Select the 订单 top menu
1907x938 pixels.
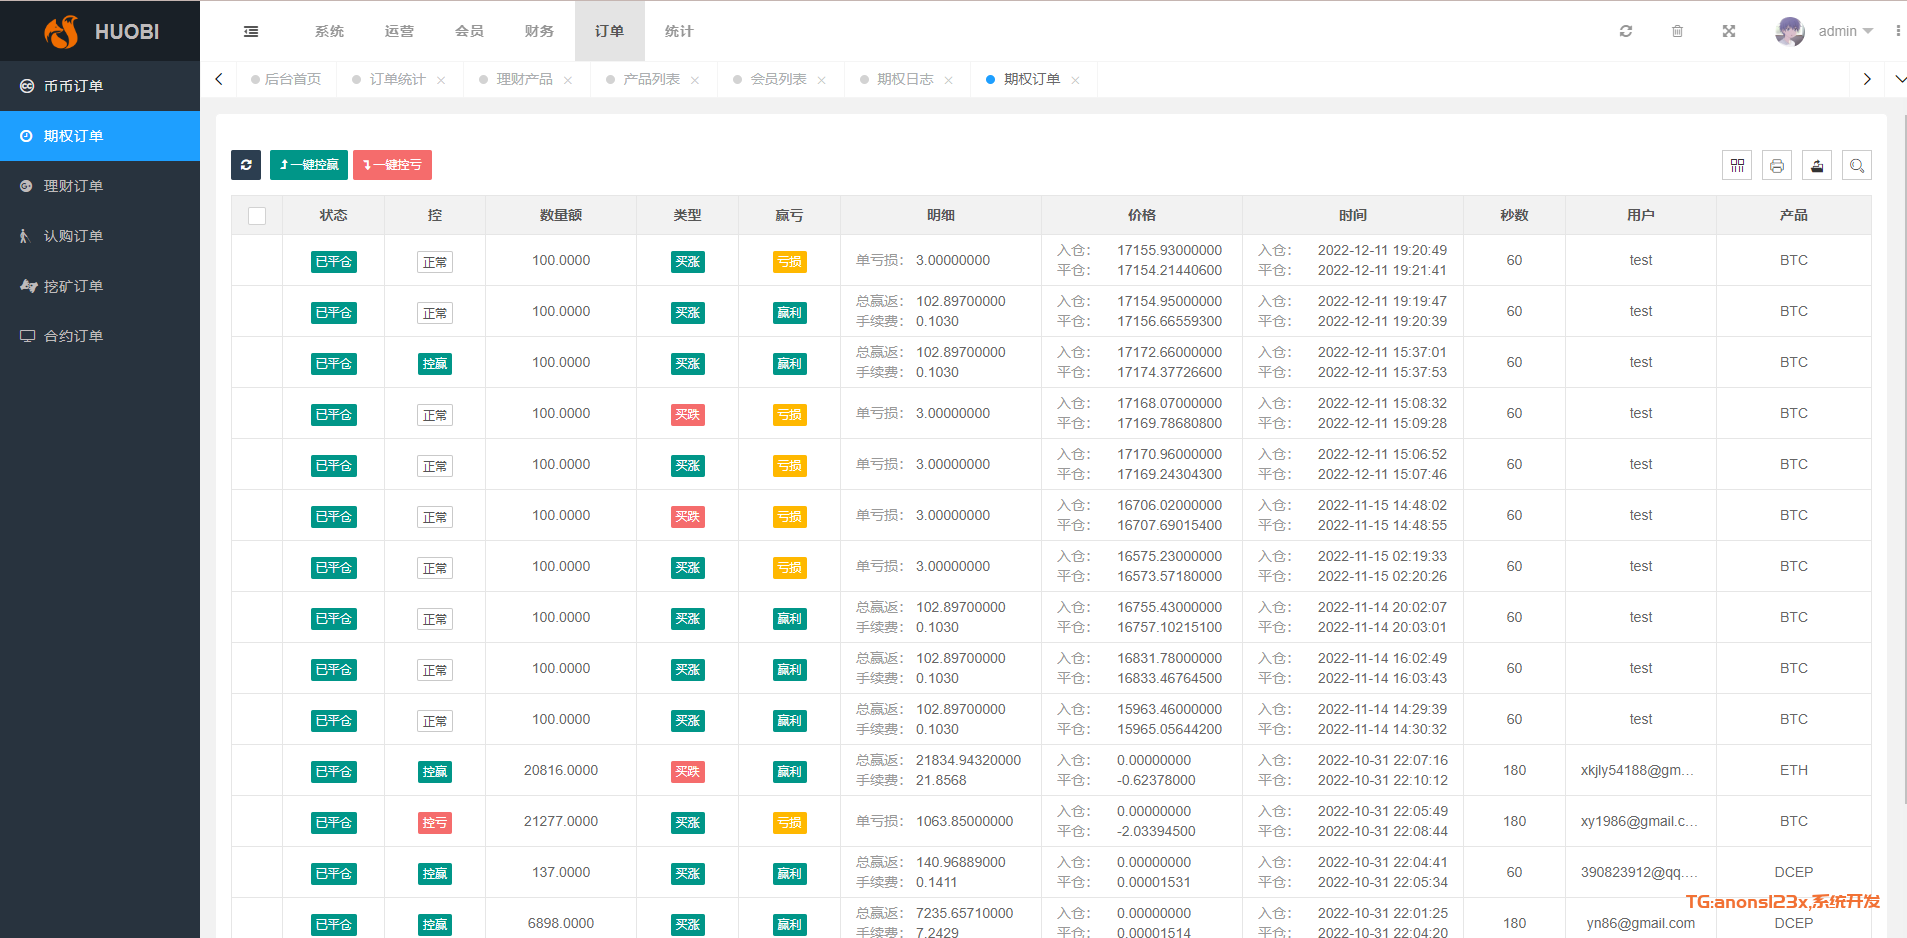click(609, 31)
